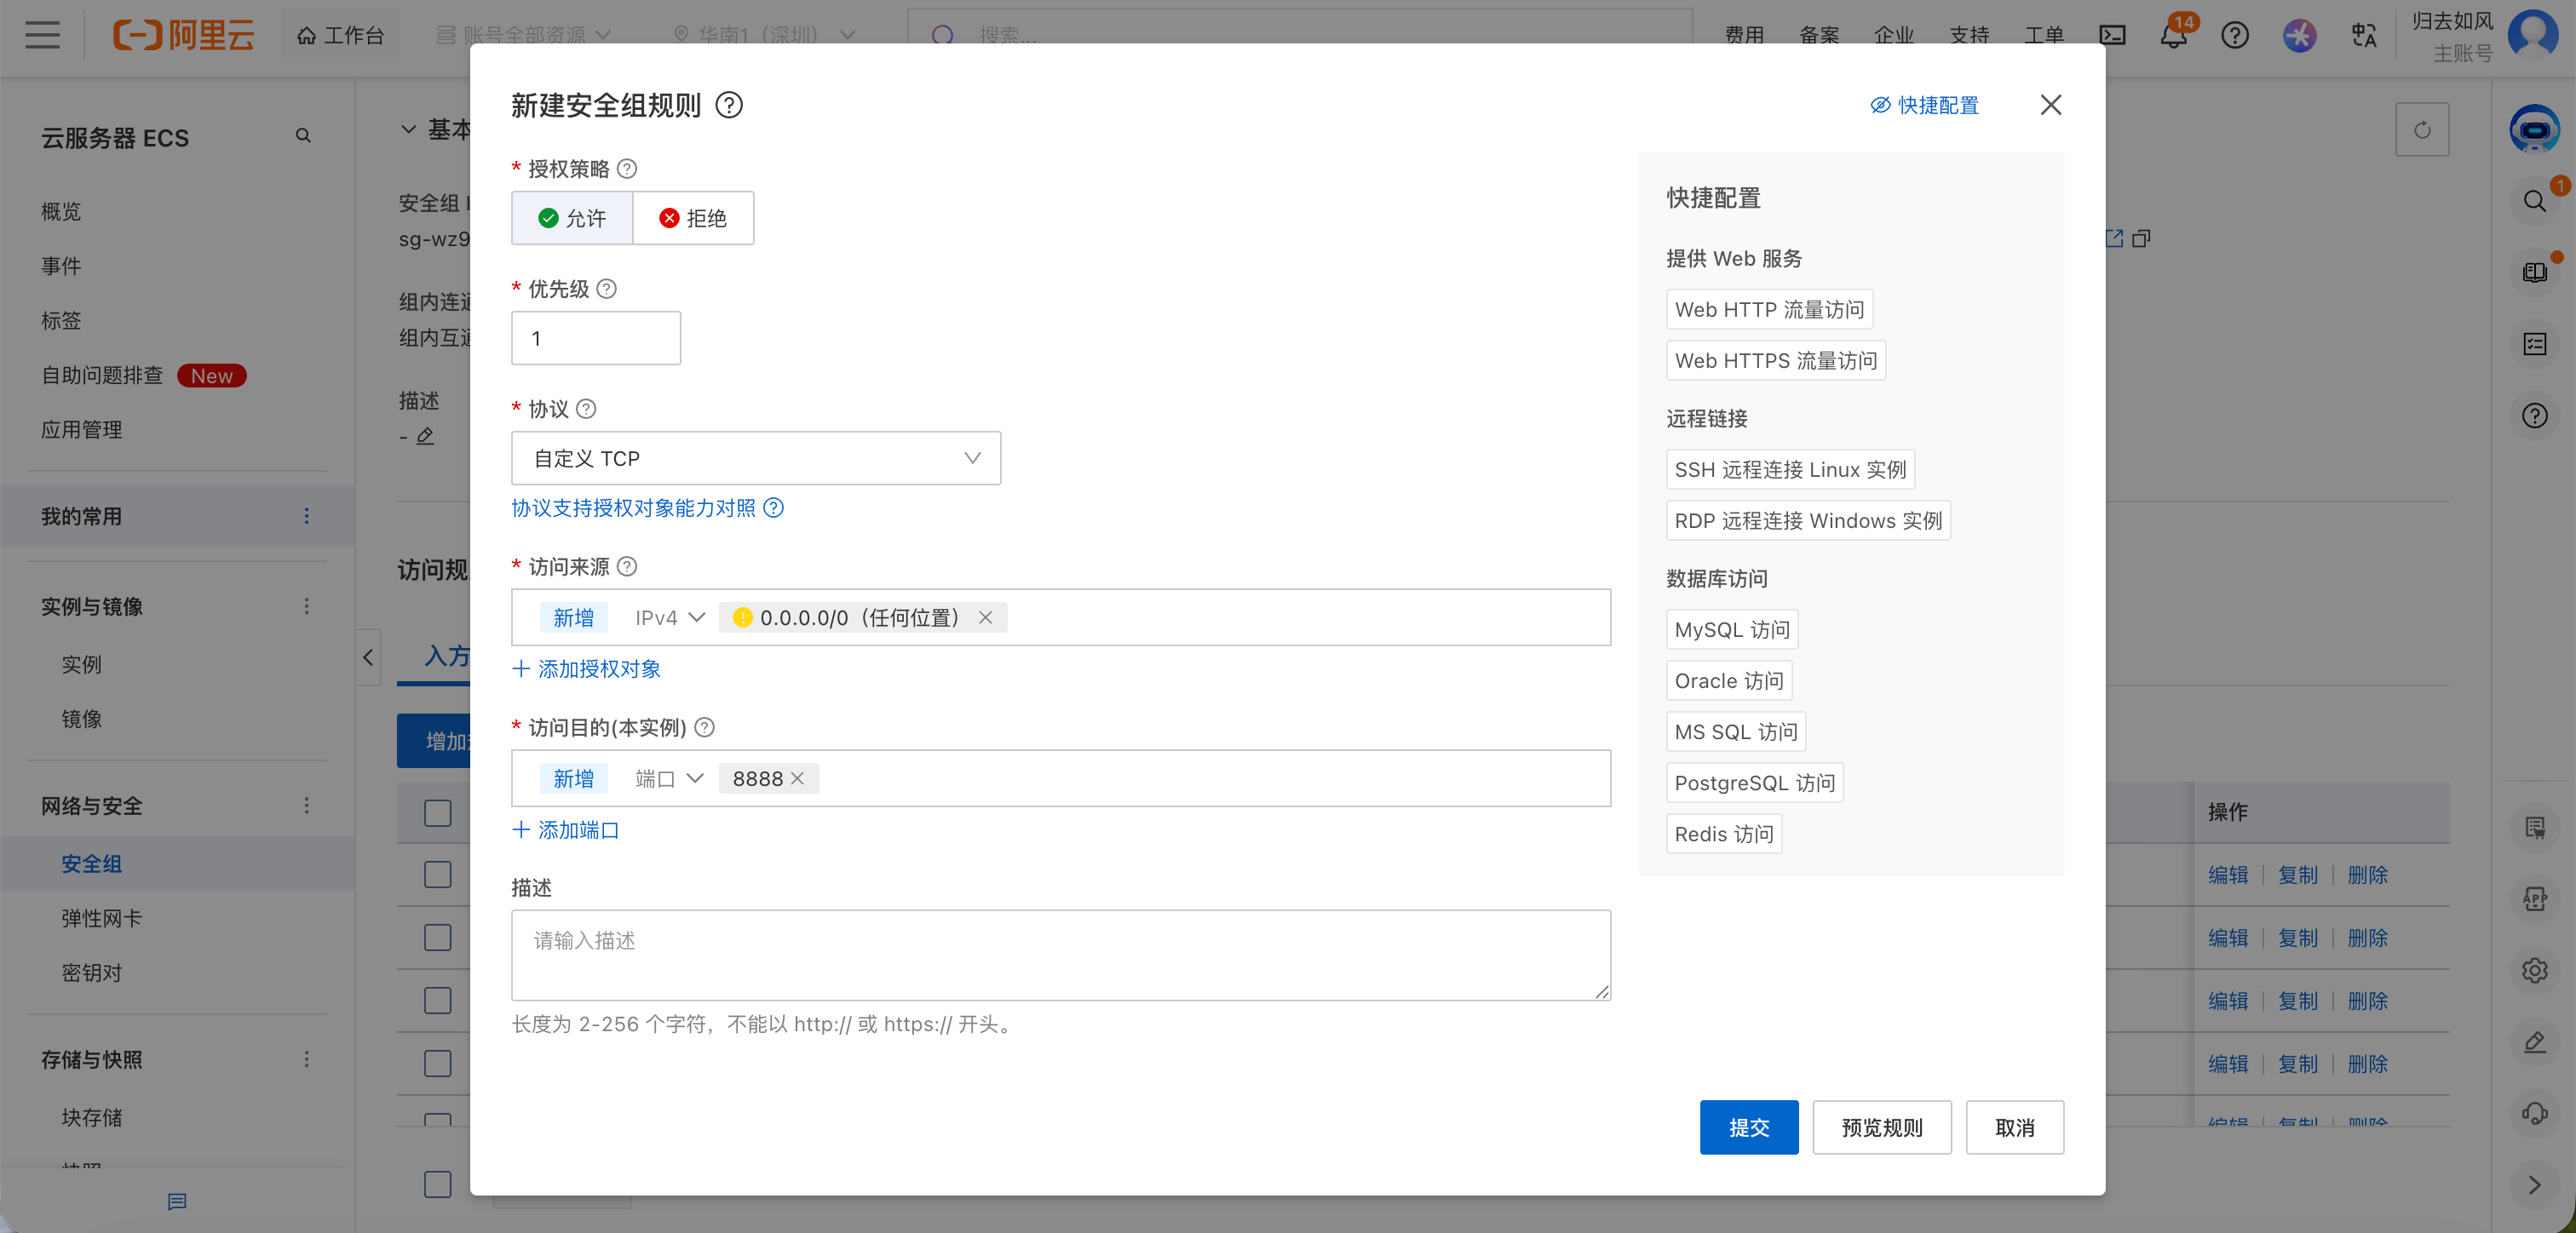Click the language switcher icon

point(2363,35)
